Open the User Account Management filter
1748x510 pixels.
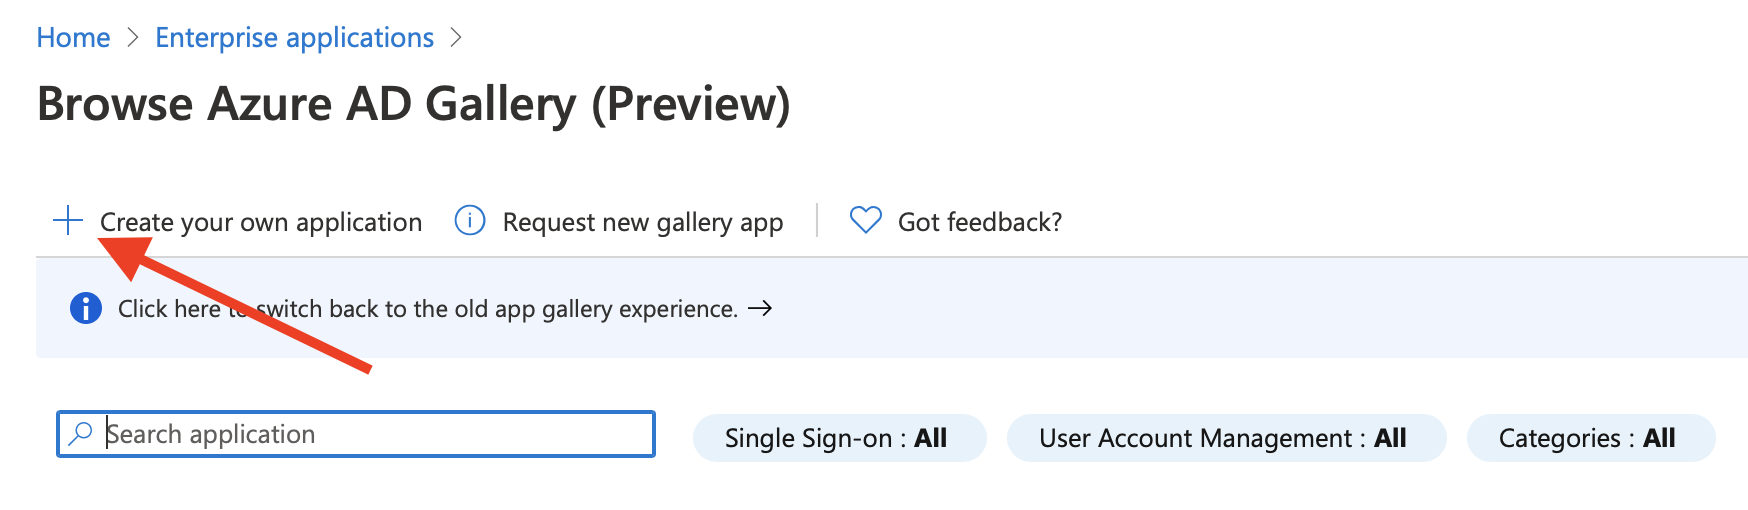tap(1225, 438)
